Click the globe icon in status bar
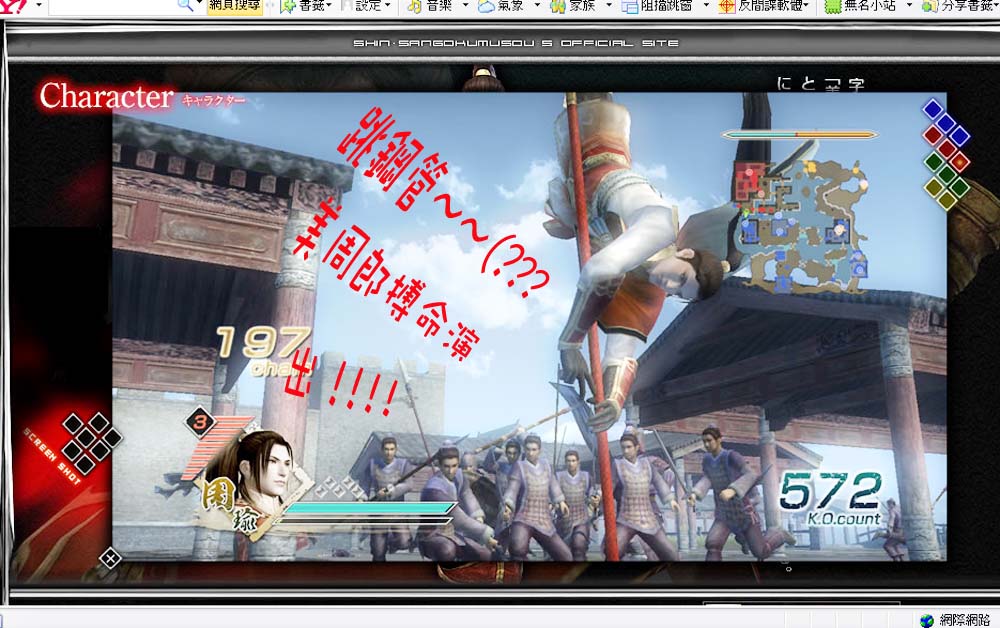Viewport: 1000px width, 628px height. pos(927,620)
